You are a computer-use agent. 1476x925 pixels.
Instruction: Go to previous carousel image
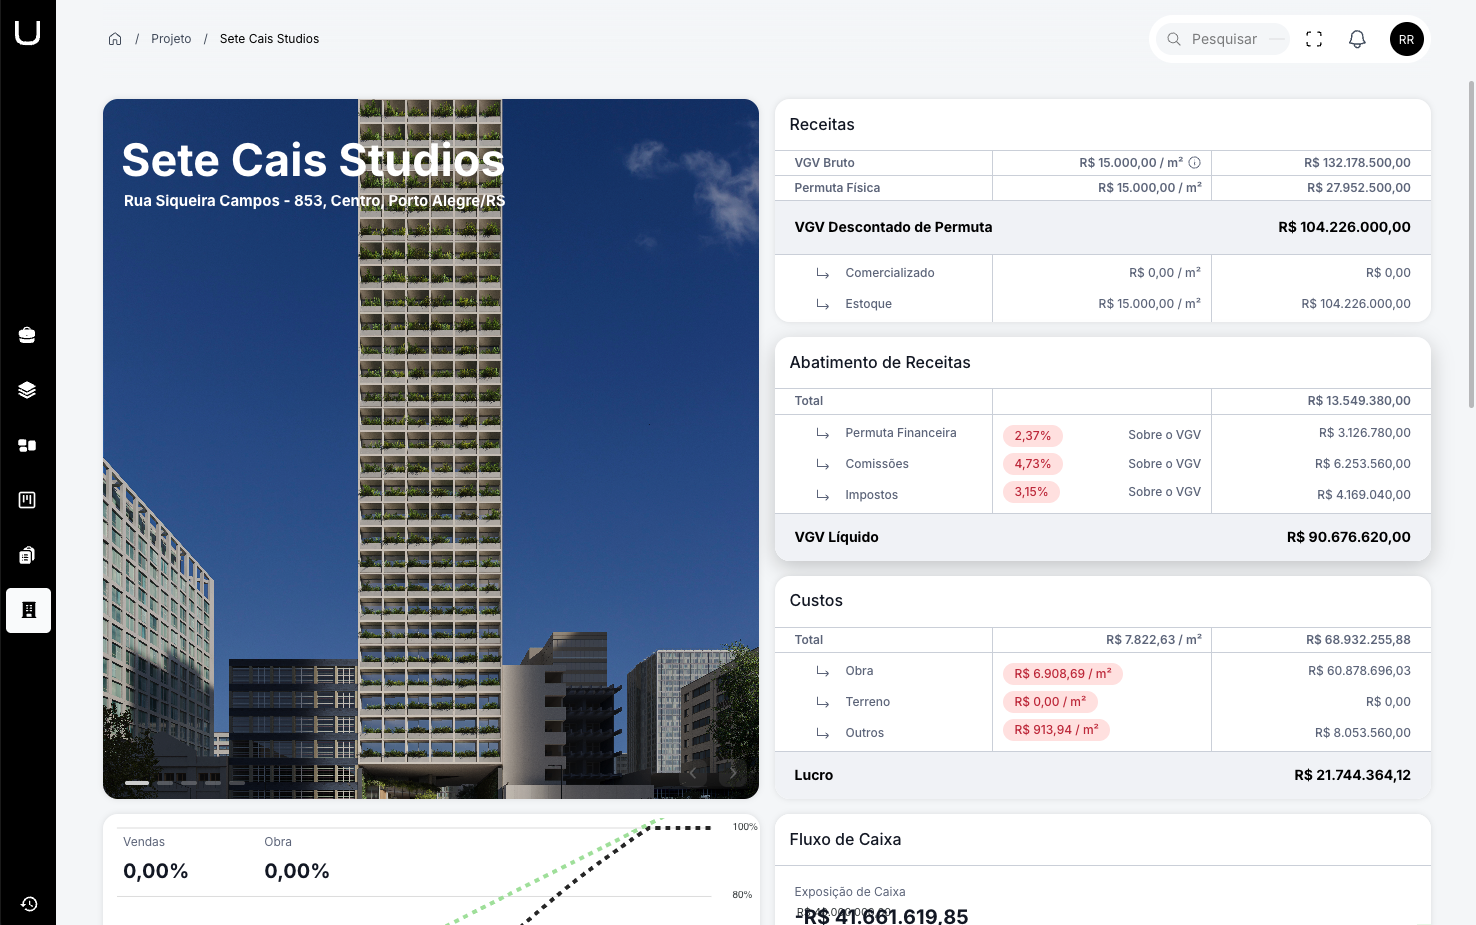pyautogui.click(x=692, y=772)
